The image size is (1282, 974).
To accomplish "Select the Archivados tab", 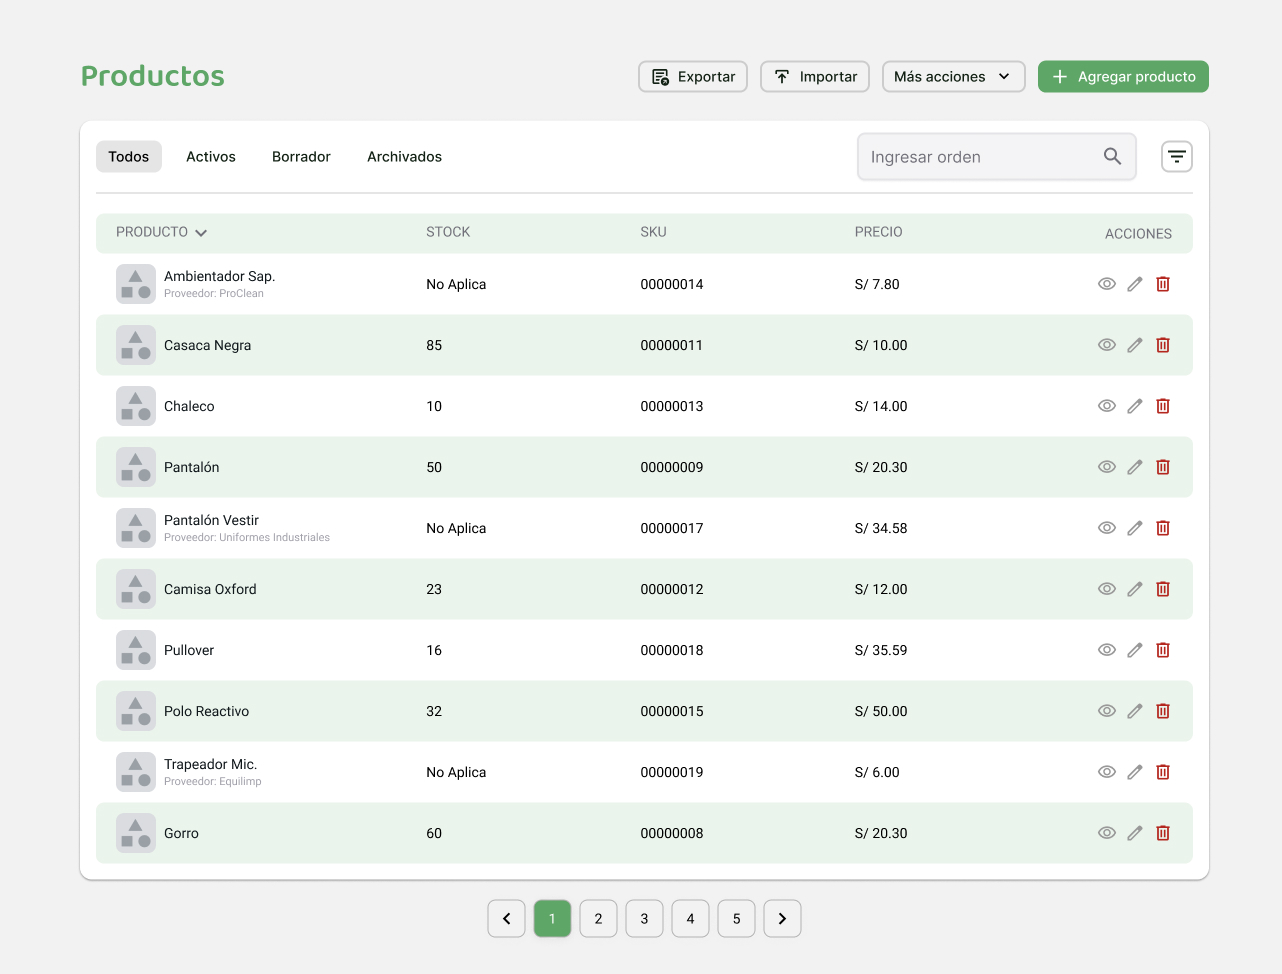I will [404, 157].
